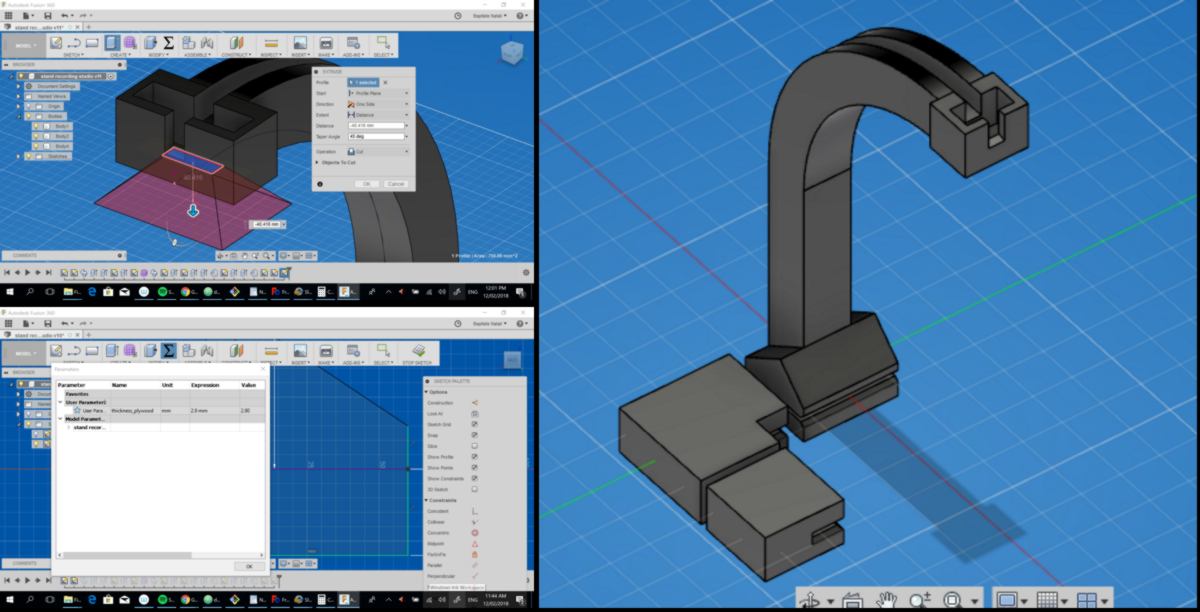Click Extrude icon in top window toolbar
The height and width of the screenshot is (612, 1200).
pos(112,43)
